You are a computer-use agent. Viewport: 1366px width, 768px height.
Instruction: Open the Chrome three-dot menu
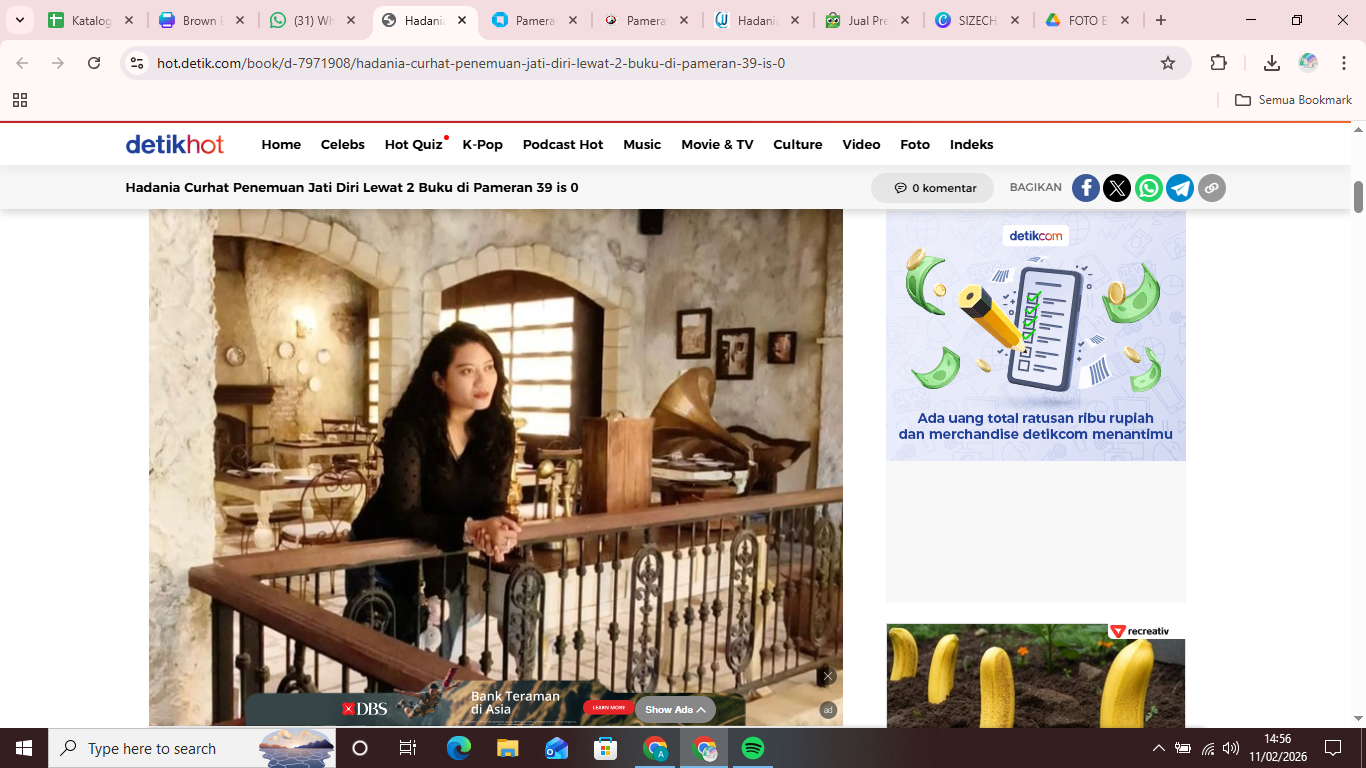[x=1344, y=63]
